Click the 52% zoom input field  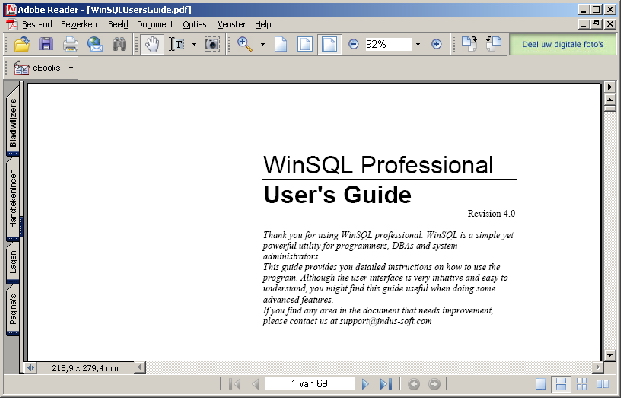(389, 44)
